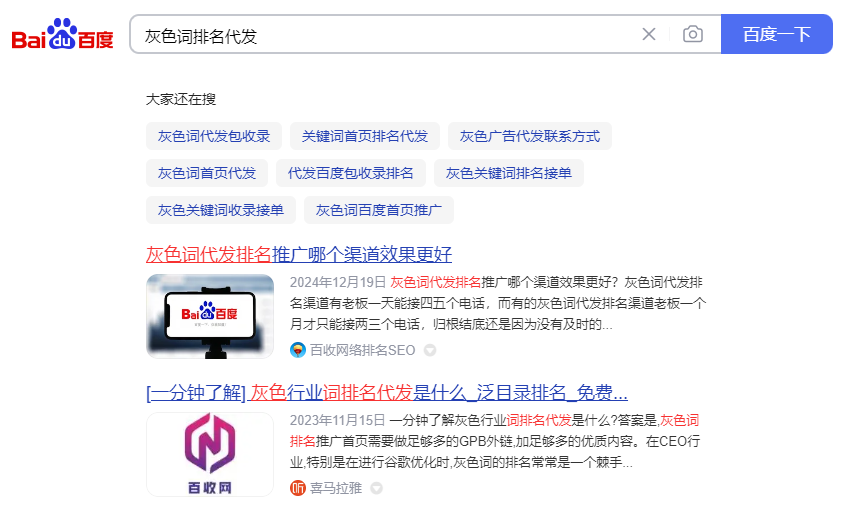Click snippet date text 2023年11月15日
Screen dimensions: 845x520
(x=338, y=420)
